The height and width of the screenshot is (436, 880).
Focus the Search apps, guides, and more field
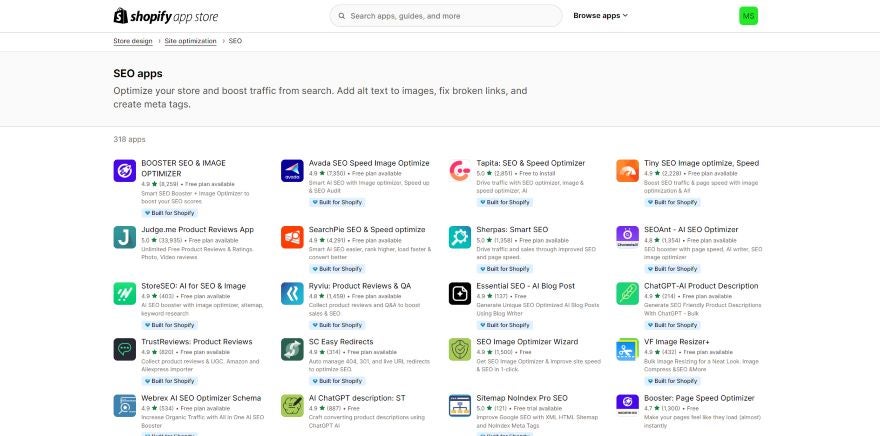pos(446,16)
